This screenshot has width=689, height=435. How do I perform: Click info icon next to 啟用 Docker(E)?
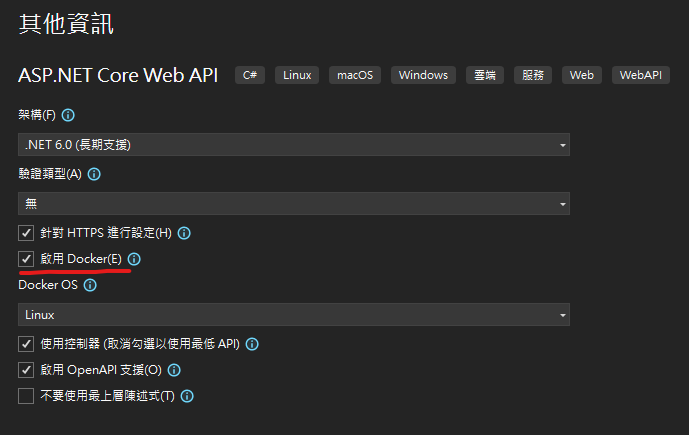(134, 259)
